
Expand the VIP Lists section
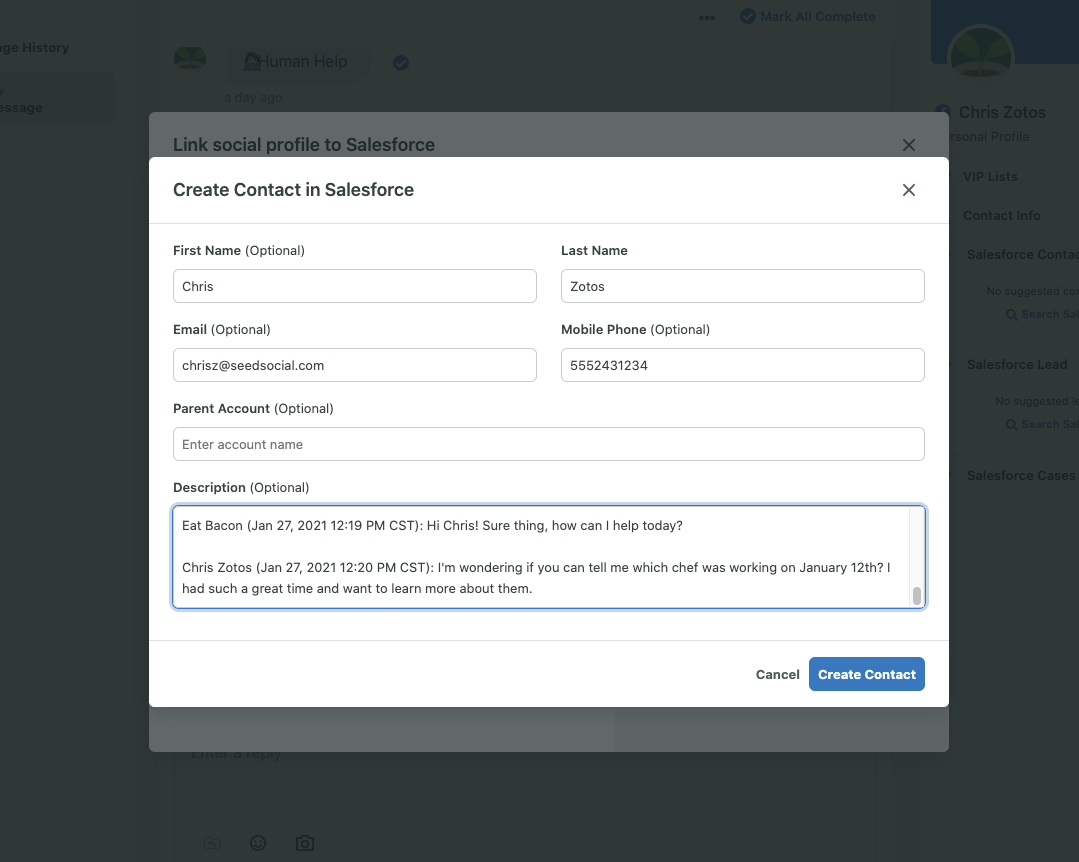coord(990,176)
